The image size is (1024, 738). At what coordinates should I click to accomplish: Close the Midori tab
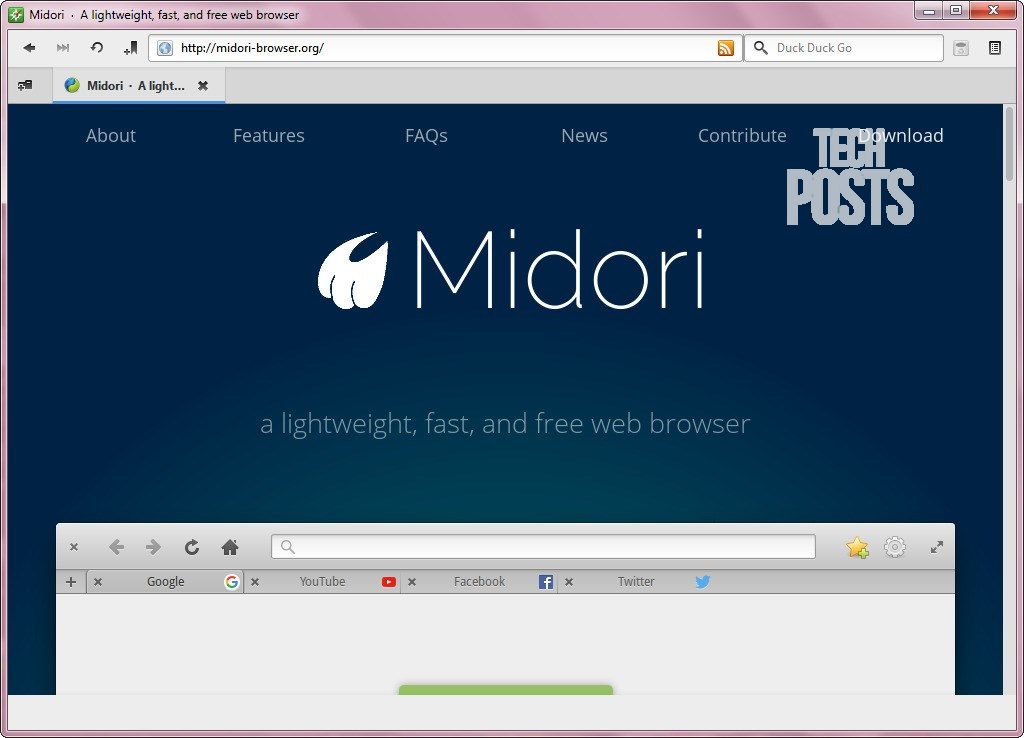[x=203, y=86]
